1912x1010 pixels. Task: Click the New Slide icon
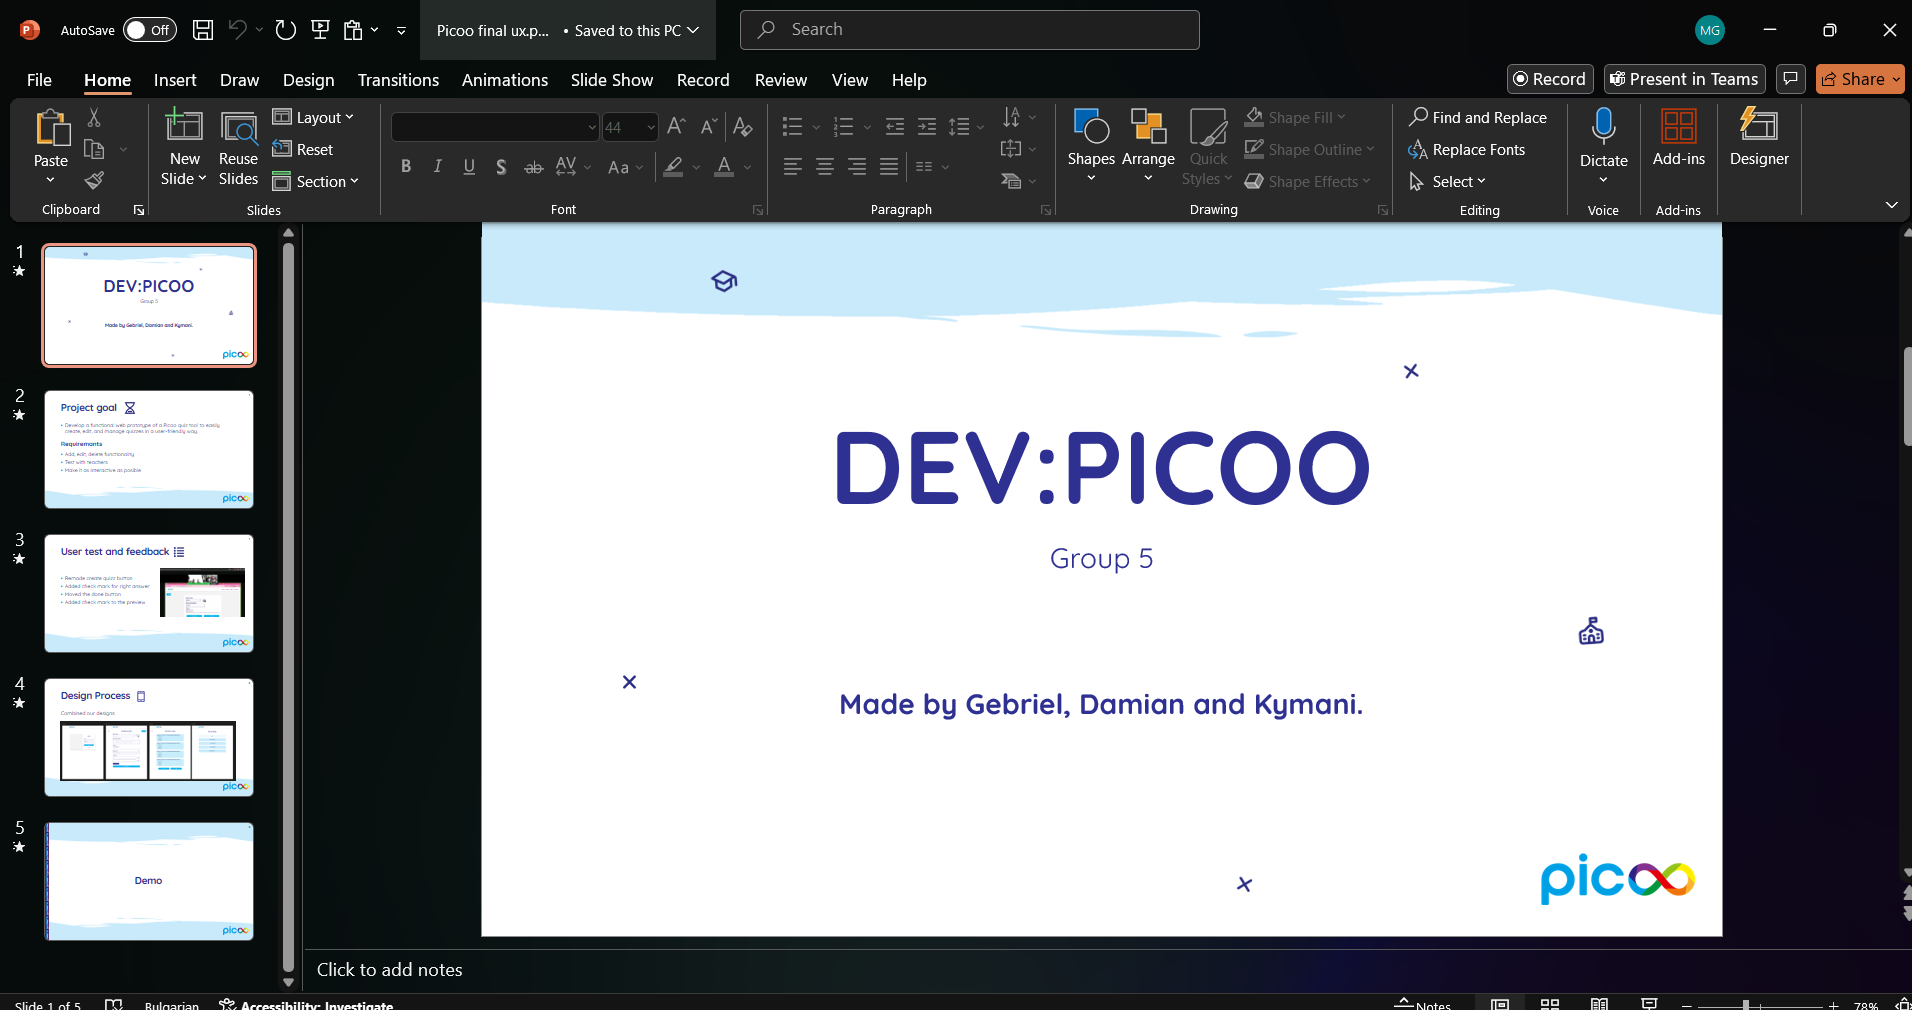tap(184, 127)
